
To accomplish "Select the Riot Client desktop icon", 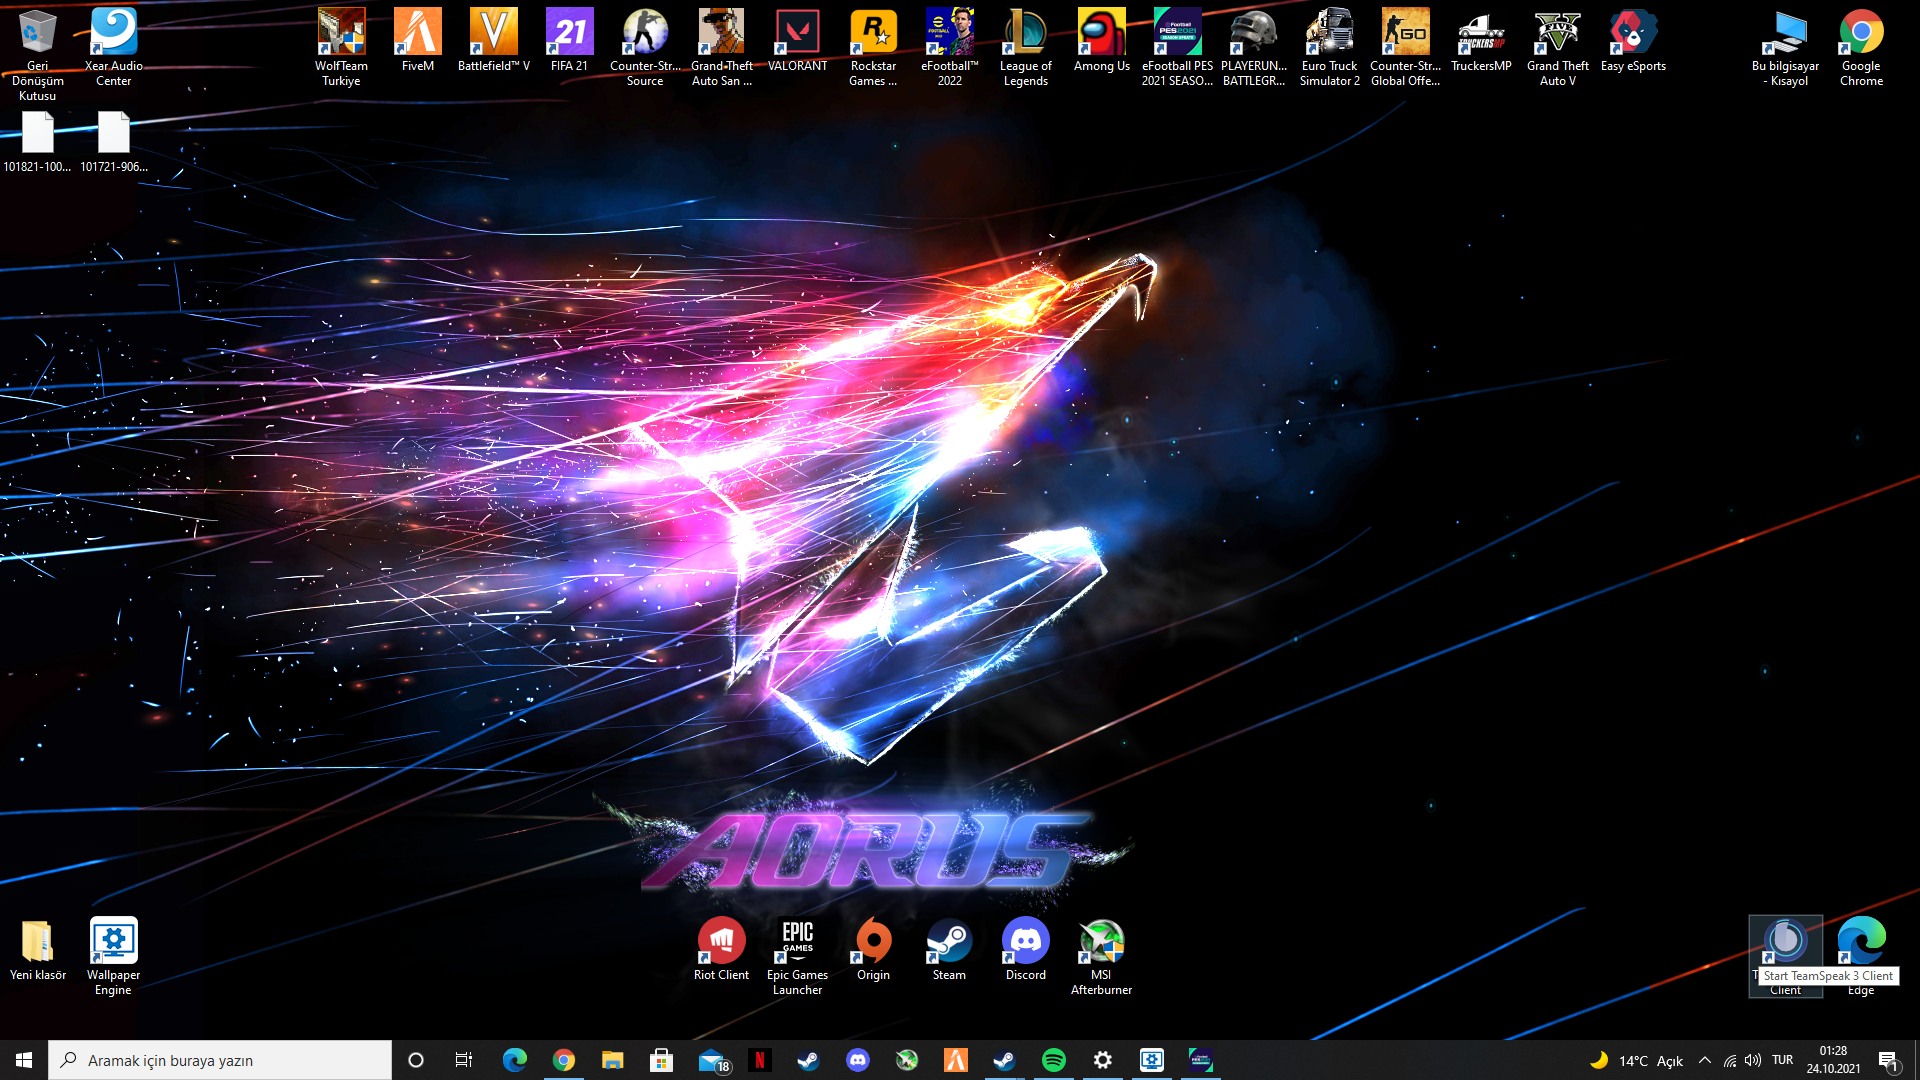I will click(721, 949).
